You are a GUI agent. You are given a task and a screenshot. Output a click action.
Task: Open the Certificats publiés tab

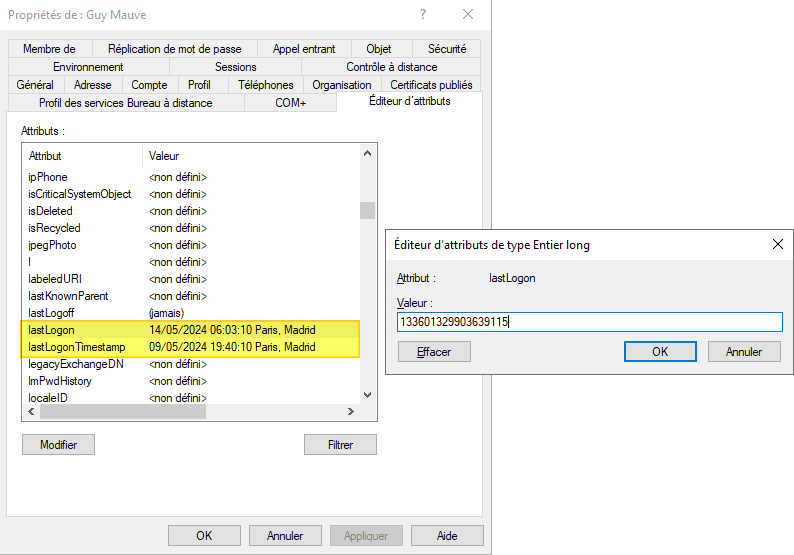click(x=431, y=85)
